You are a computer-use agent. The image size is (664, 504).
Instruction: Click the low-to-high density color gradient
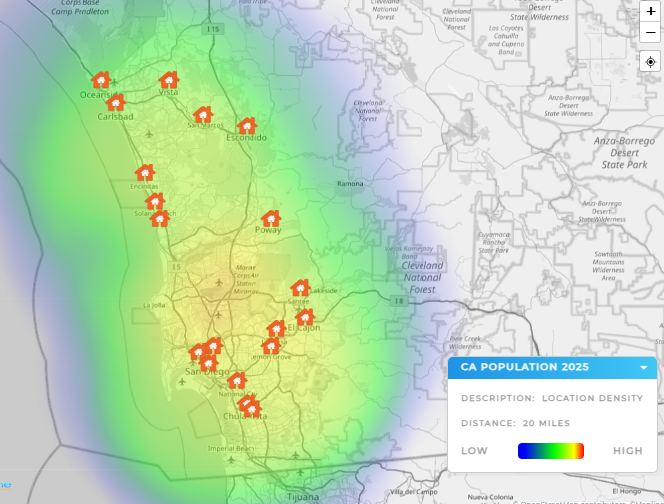(x=551, y=451)
